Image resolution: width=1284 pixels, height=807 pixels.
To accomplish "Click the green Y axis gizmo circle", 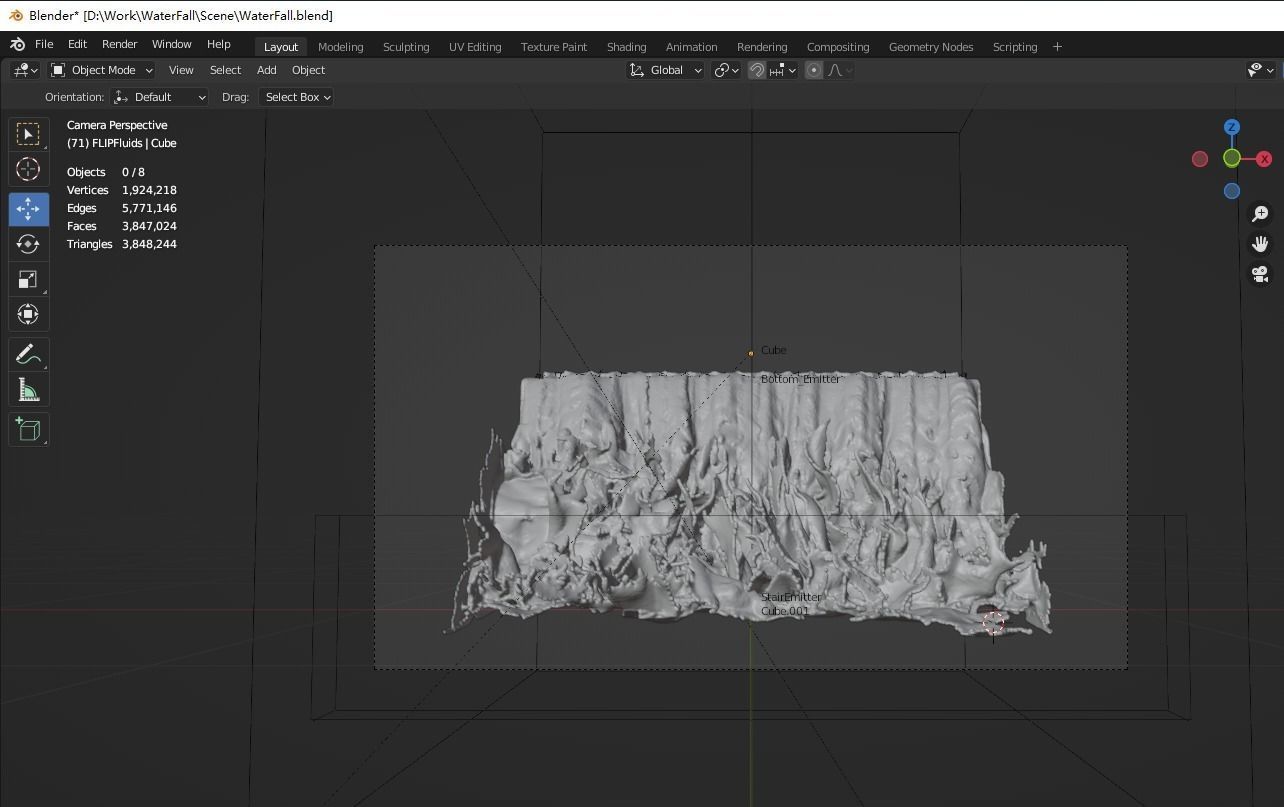I will [x=1232, y=158].
